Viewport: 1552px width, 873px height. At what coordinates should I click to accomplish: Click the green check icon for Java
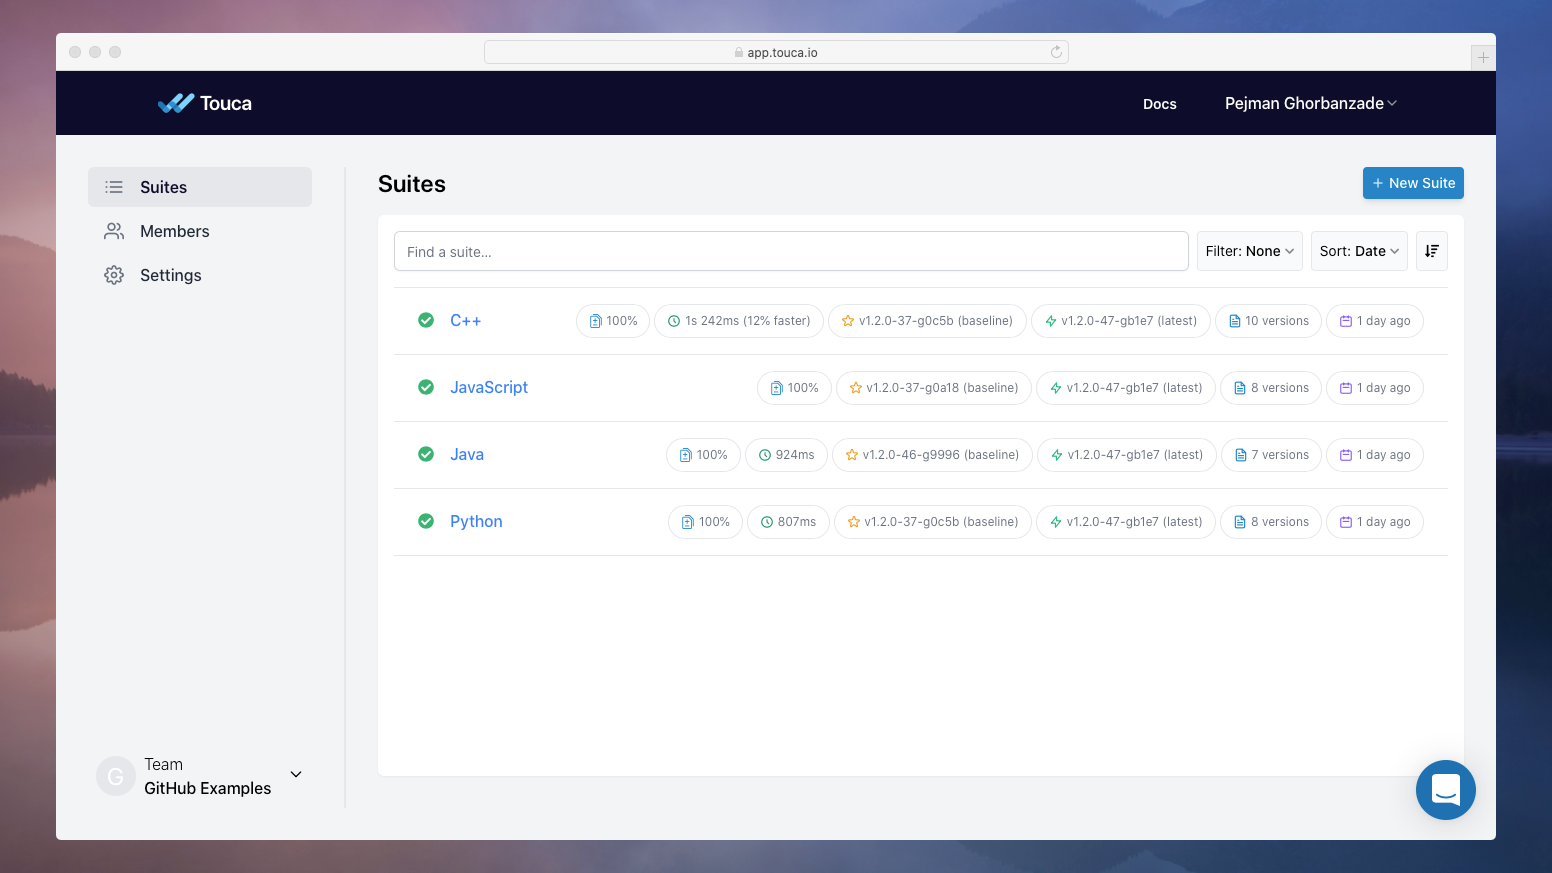(426, 454)
